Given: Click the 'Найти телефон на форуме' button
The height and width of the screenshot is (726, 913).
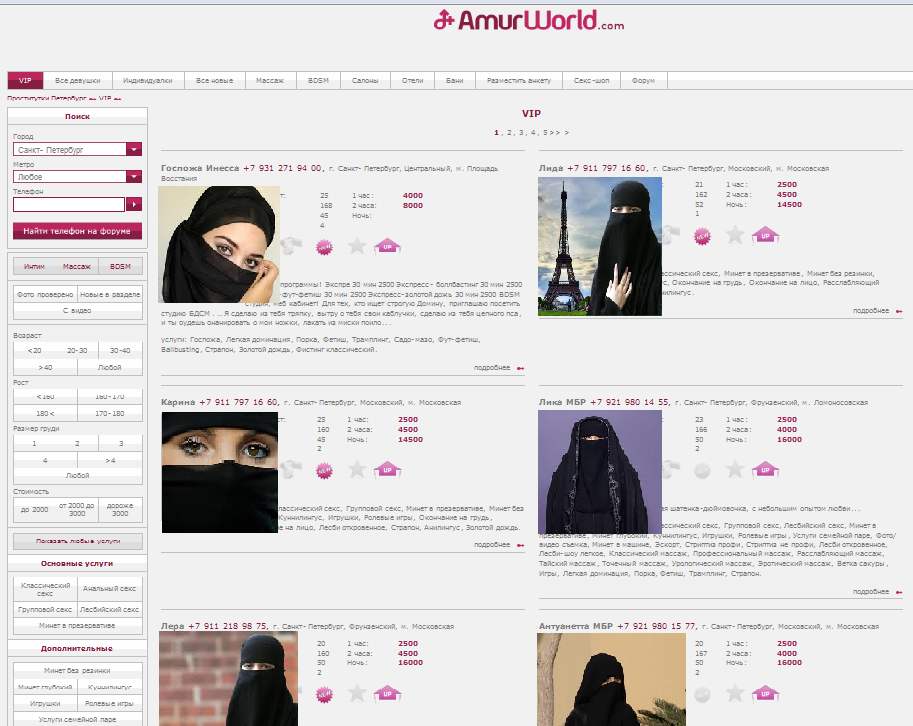Looking at the screenshot, I should (x=78, y=231).
